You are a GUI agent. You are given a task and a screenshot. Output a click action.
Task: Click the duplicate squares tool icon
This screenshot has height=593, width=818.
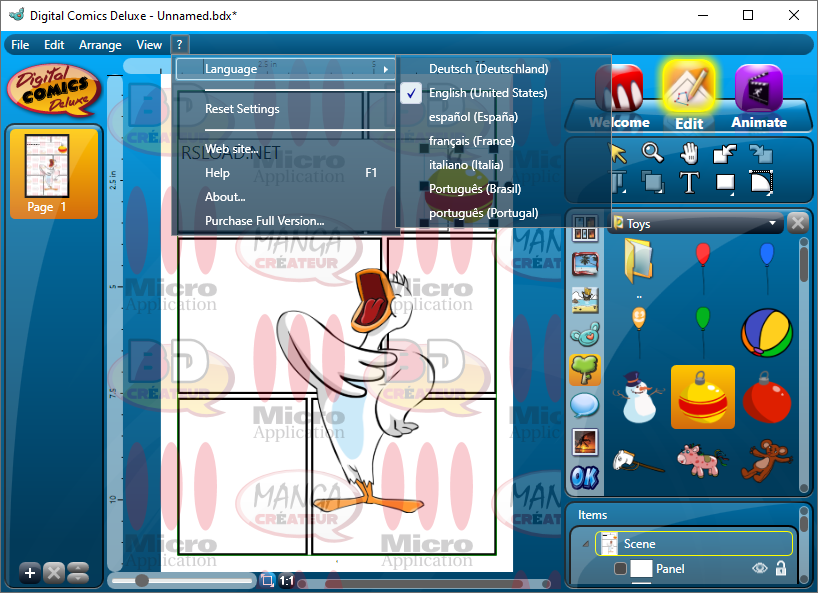click(653, 183)
